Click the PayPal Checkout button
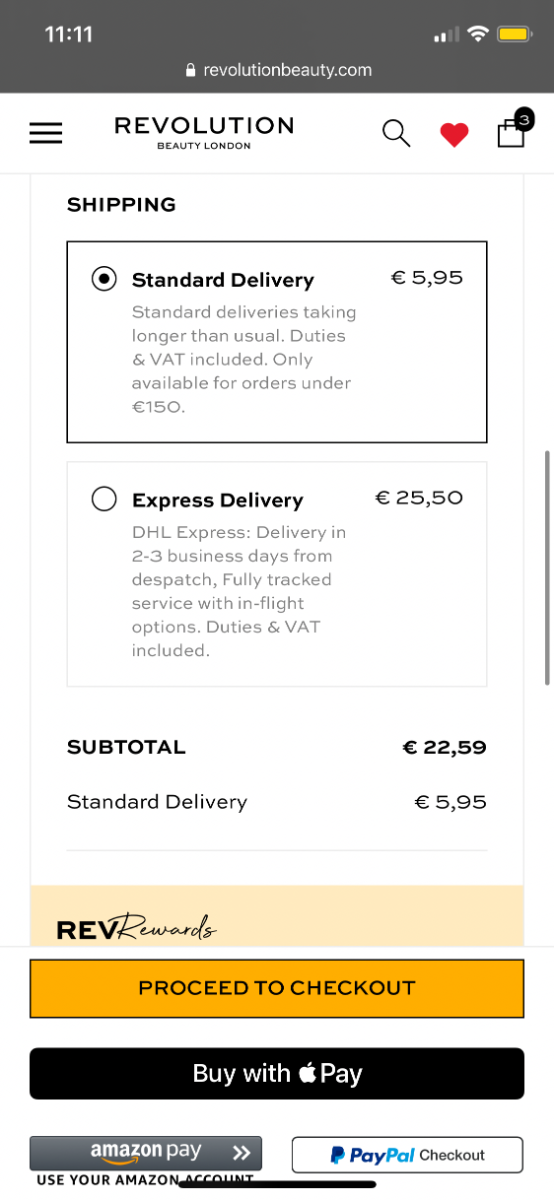The height and width of the screenshot is (1200, 554). pyautogui.click(x=407, y=1155)
